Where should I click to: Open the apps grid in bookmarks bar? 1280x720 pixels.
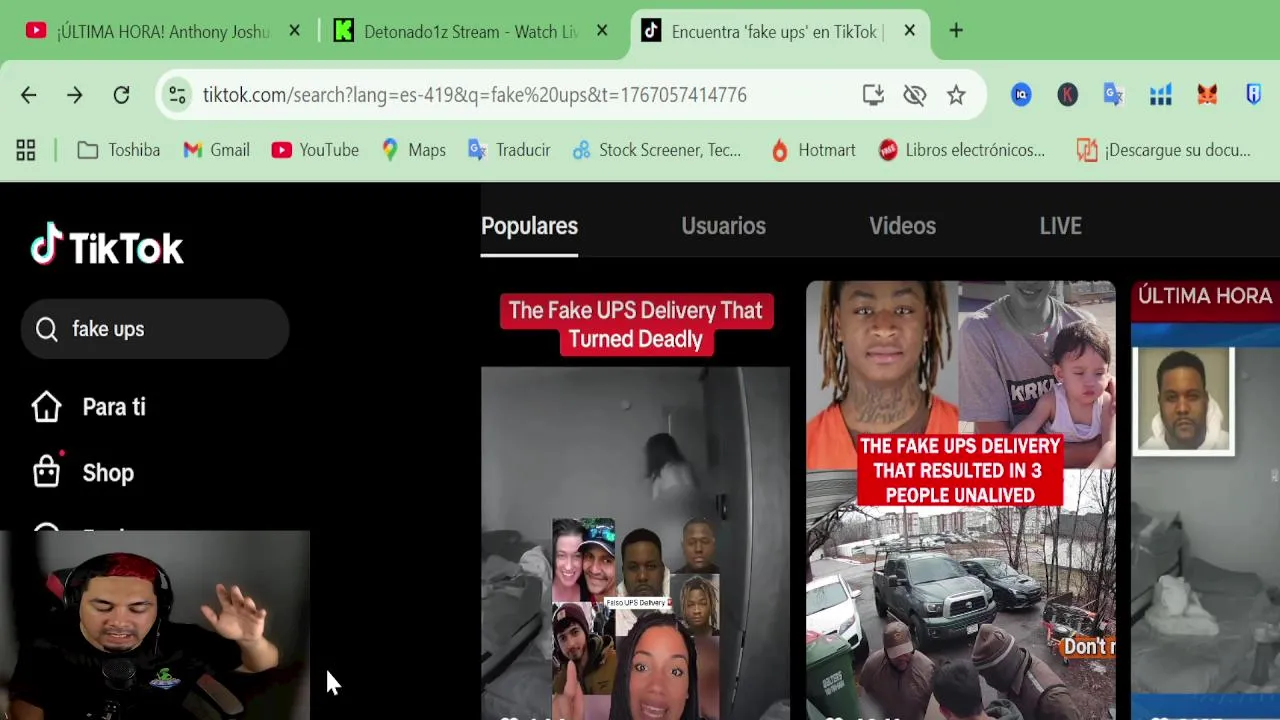point(26,150)
